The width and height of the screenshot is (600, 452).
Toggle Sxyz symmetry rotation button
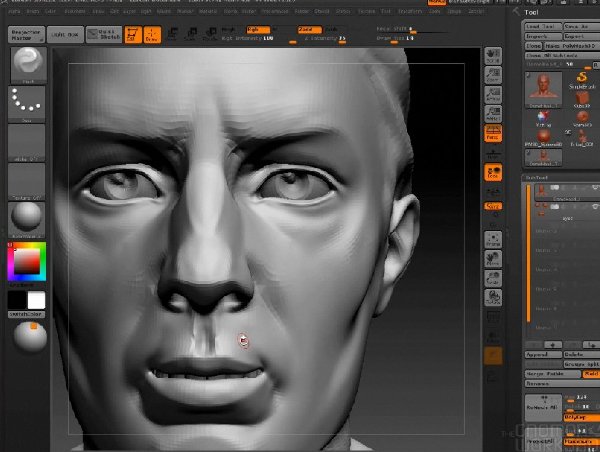(x=493, y=207)
